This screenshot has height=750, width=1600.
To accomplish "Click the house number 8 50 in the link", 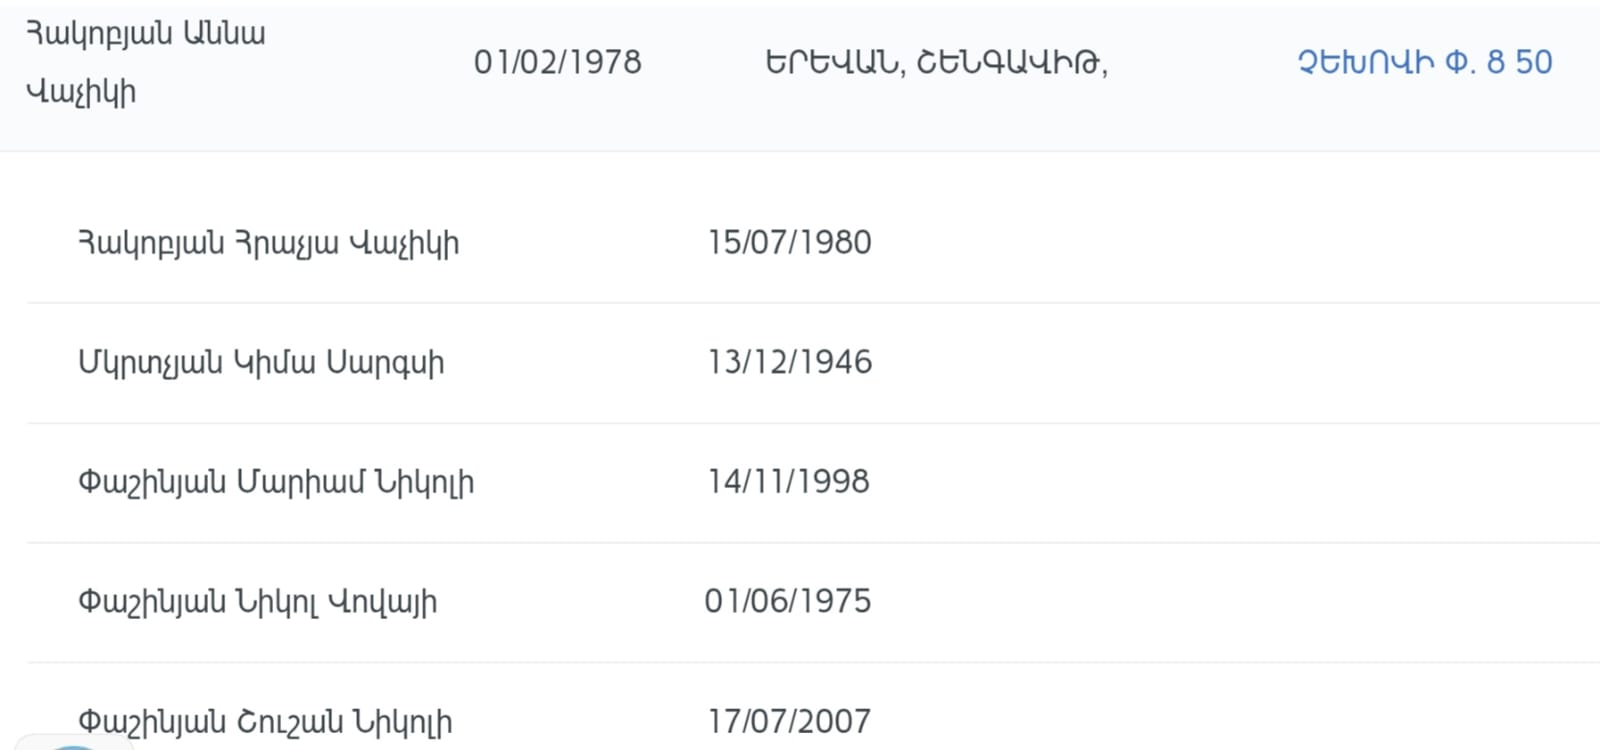I will click(1519, 63).
